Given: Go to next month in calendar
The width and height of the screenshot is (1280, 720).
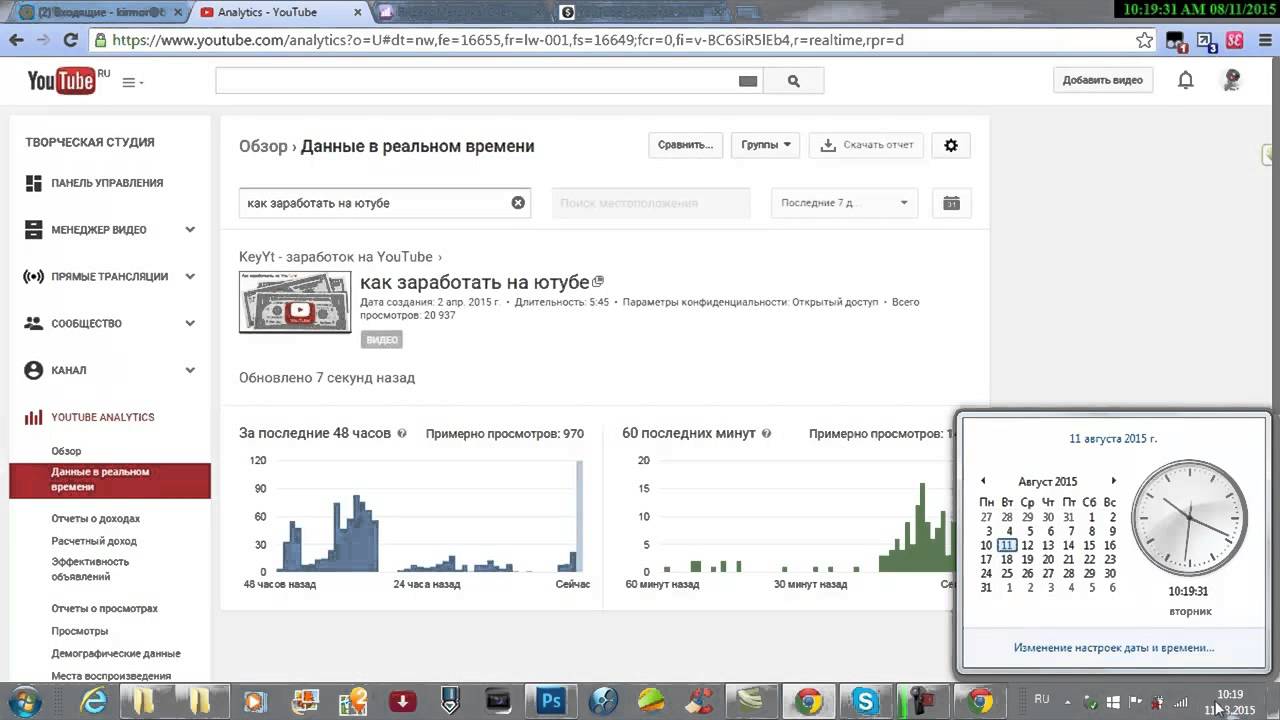Looking at the screenshot, I should click(x=1113, y=481).
